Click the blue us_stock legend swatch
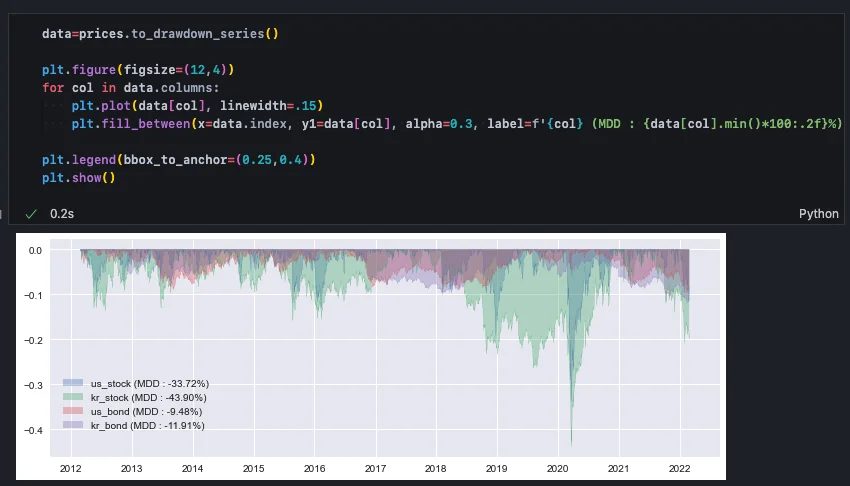Viewport: 850px width, 486px height. pos(73,383)
